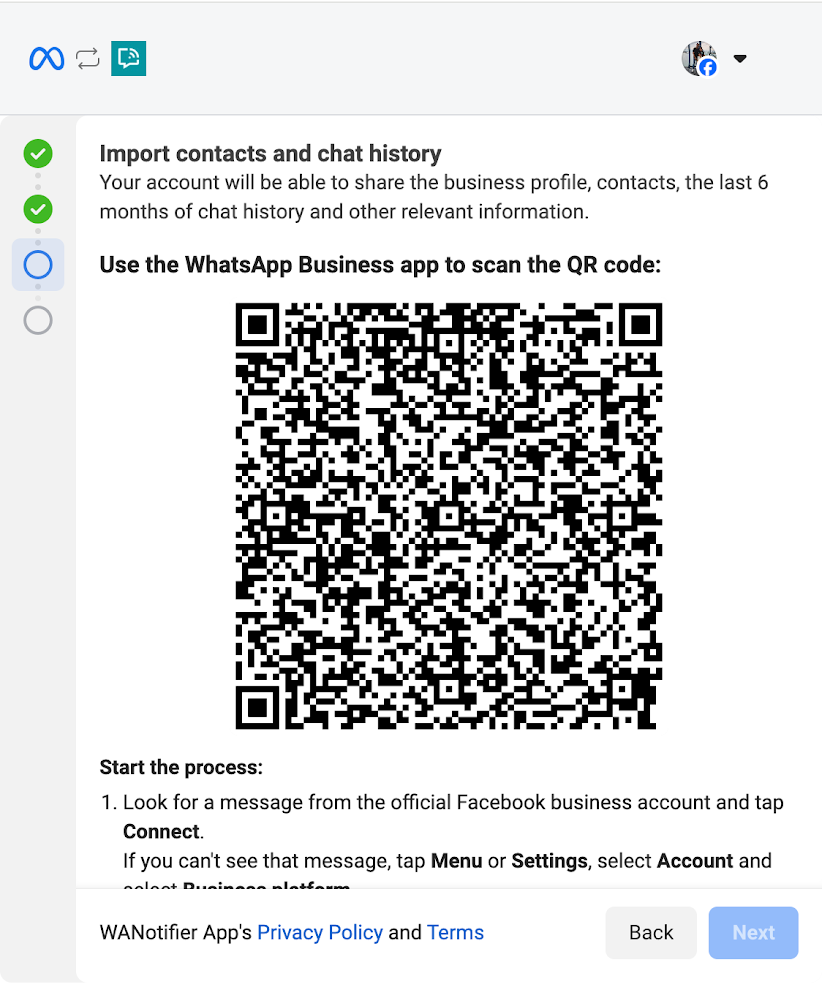Click the scan the QR code instruction text
Image resolution: width=822 pixels, height=987 pixels.
pyautogui.click(x=380, y=265)
